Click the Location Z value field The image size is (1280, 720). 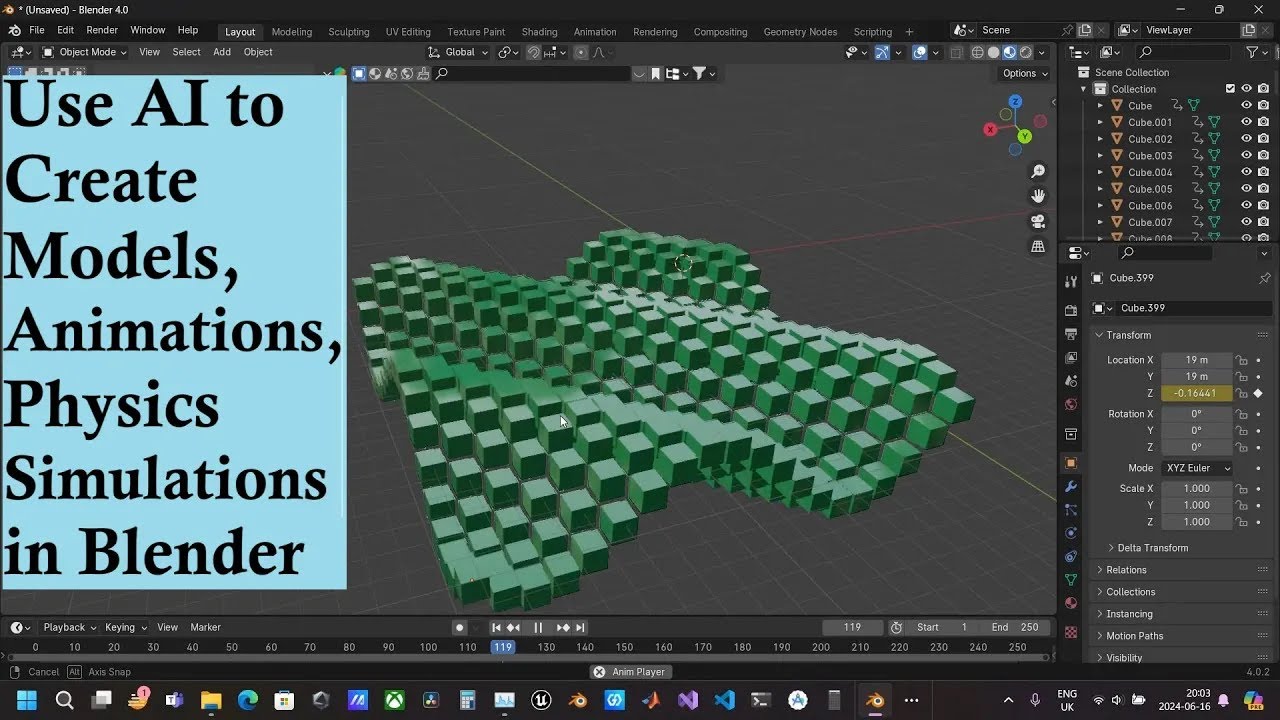(x=1196, y=393)
